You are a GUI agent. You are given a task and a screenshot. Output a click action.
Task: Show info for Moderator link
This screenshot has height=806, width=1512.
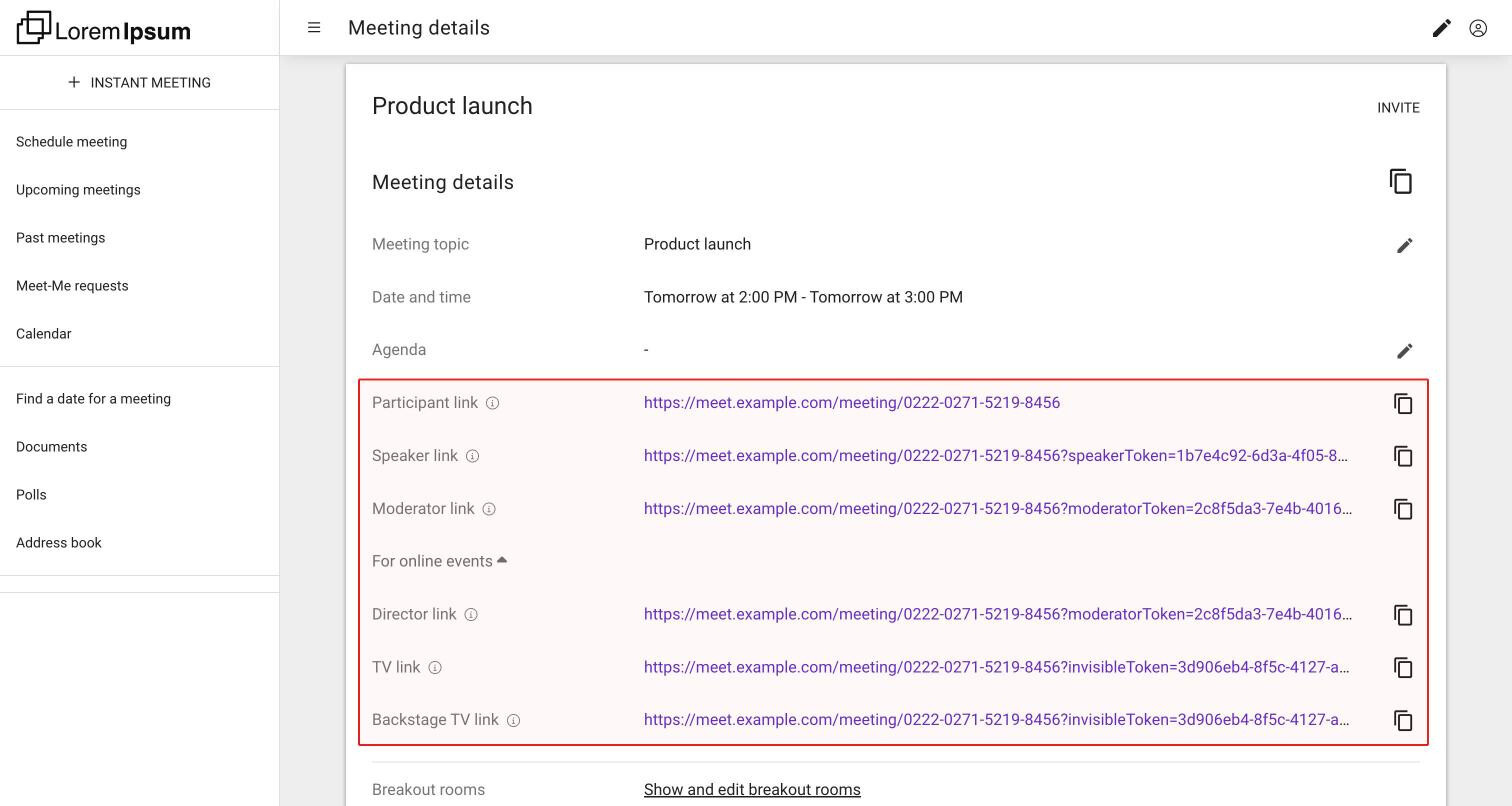point(489,509)
